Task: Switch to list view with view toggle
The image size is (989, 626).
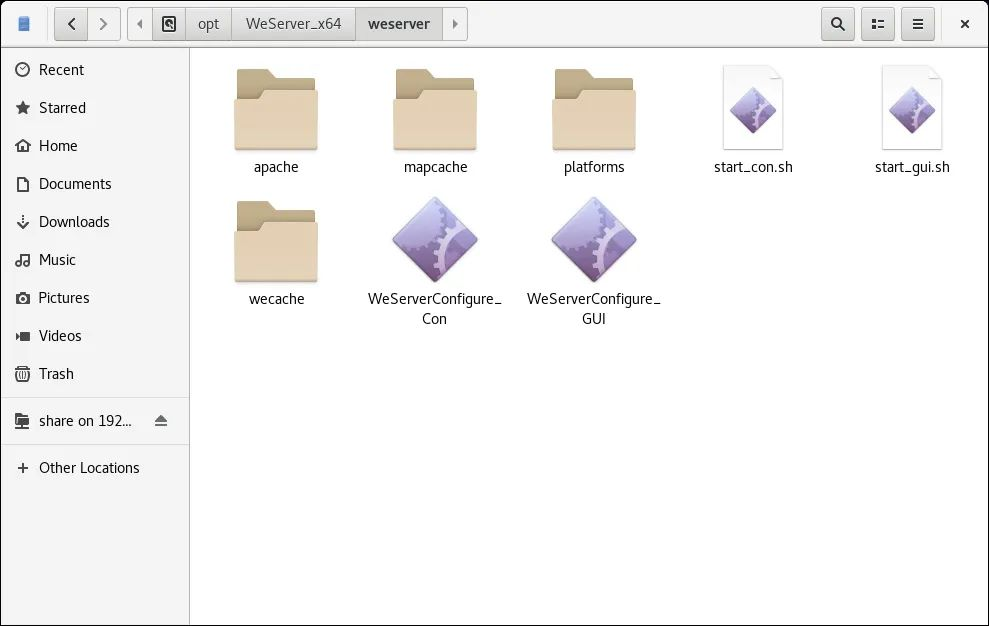Action: pyautogui.click(x=878, y=24)
